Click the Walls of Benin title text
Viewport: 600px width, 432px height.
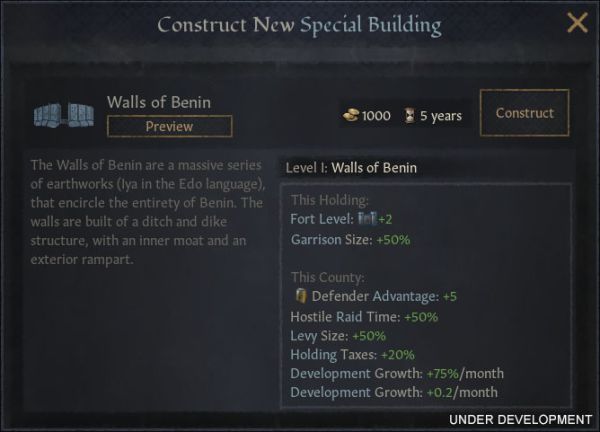[x=159, y=102]
